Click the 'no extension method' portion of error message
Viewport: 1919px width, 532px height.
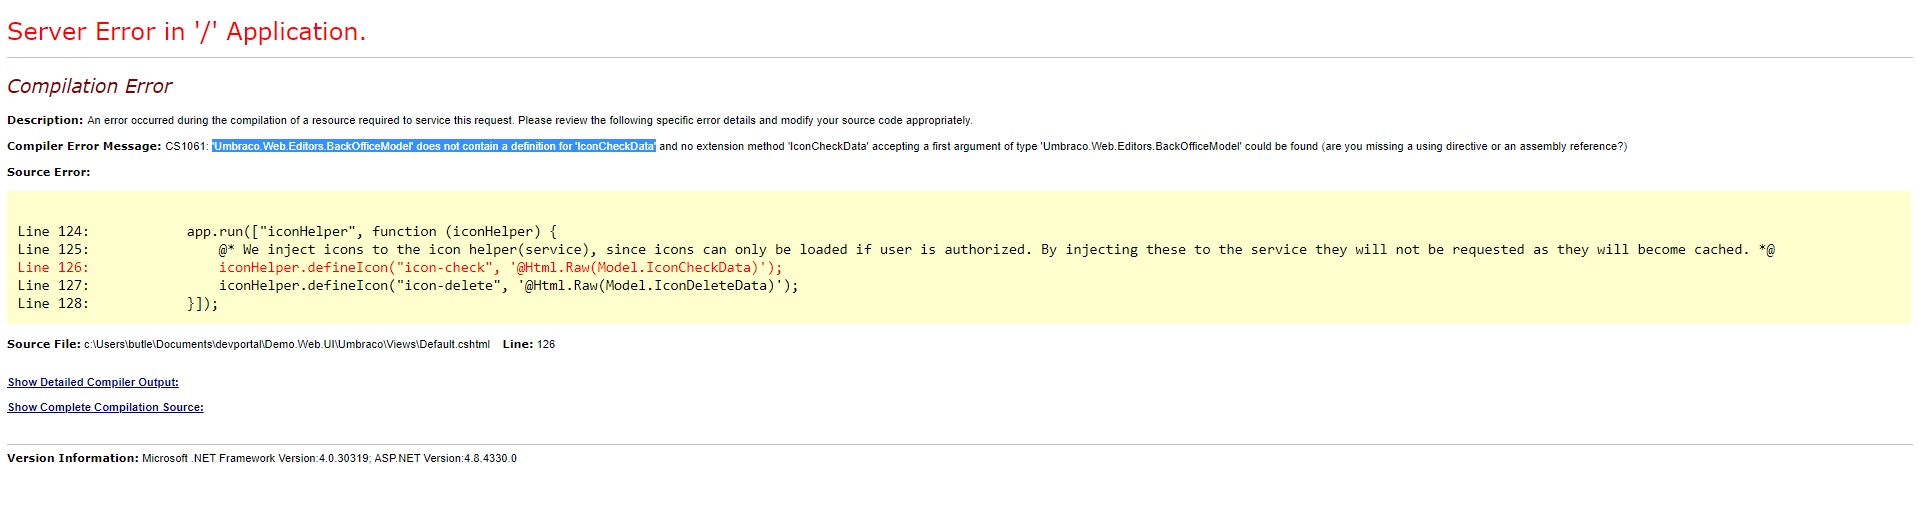(x=733, y=146)
